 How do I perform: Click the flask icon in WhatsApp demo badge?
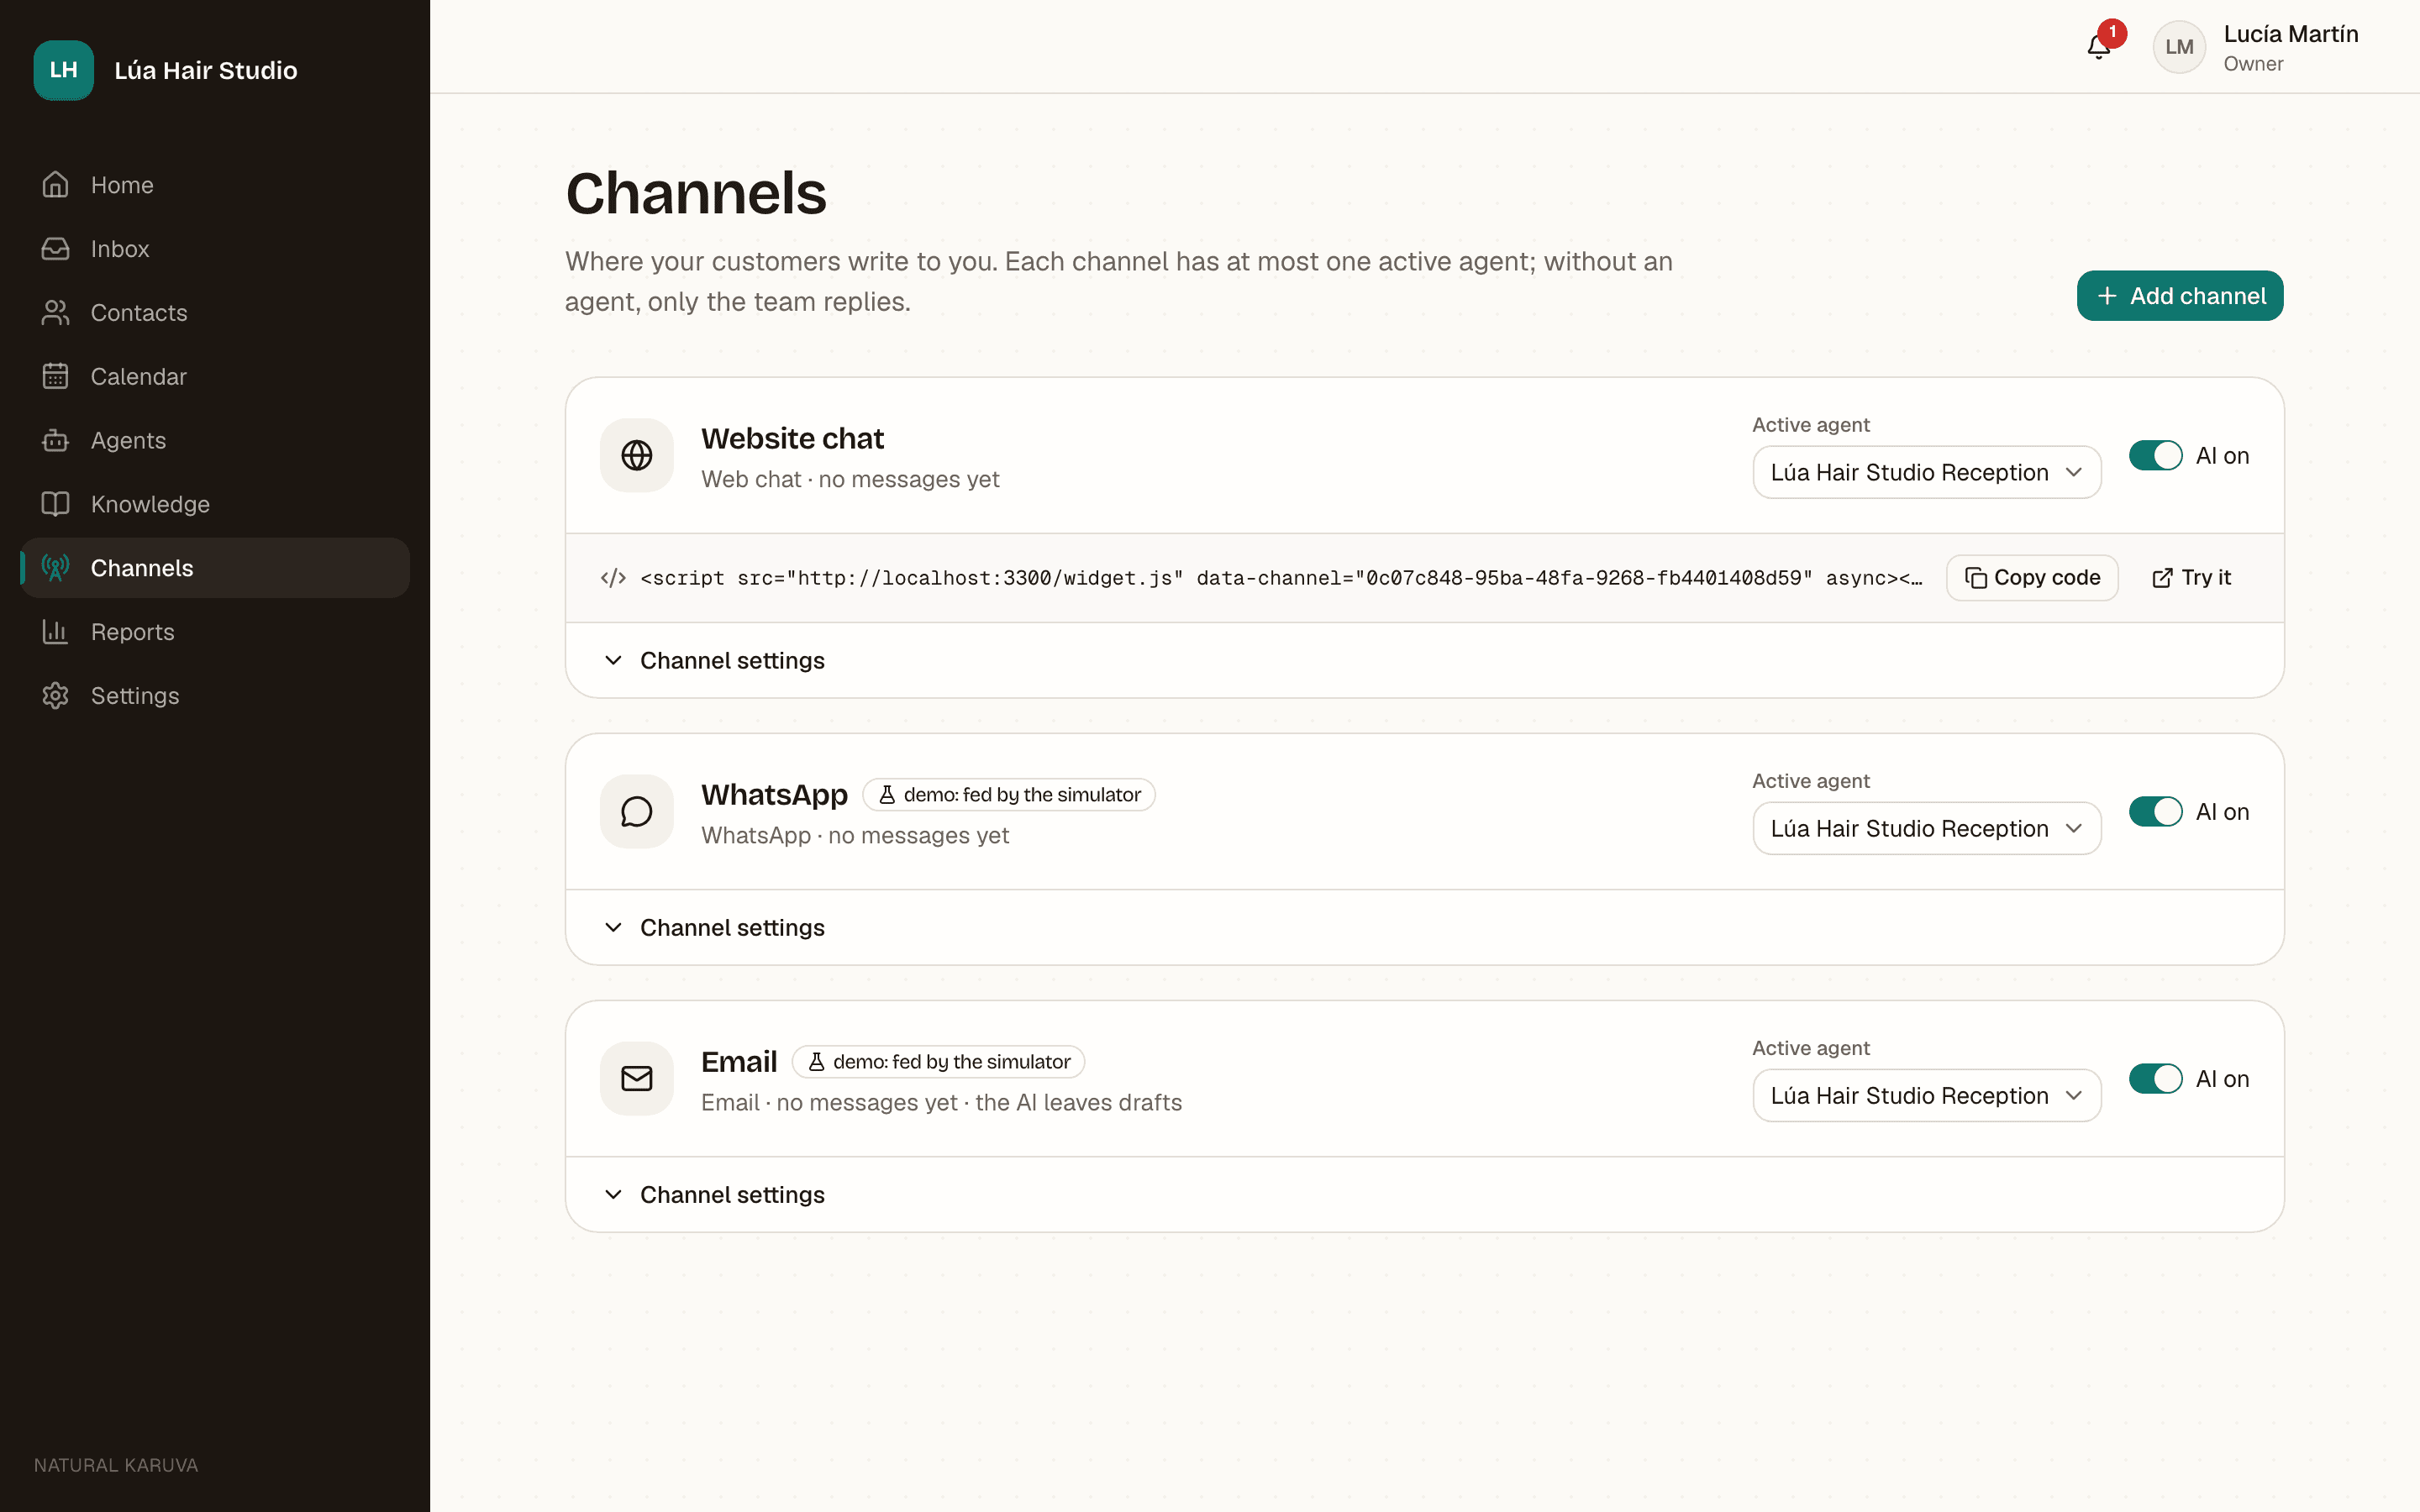(887, 795)
